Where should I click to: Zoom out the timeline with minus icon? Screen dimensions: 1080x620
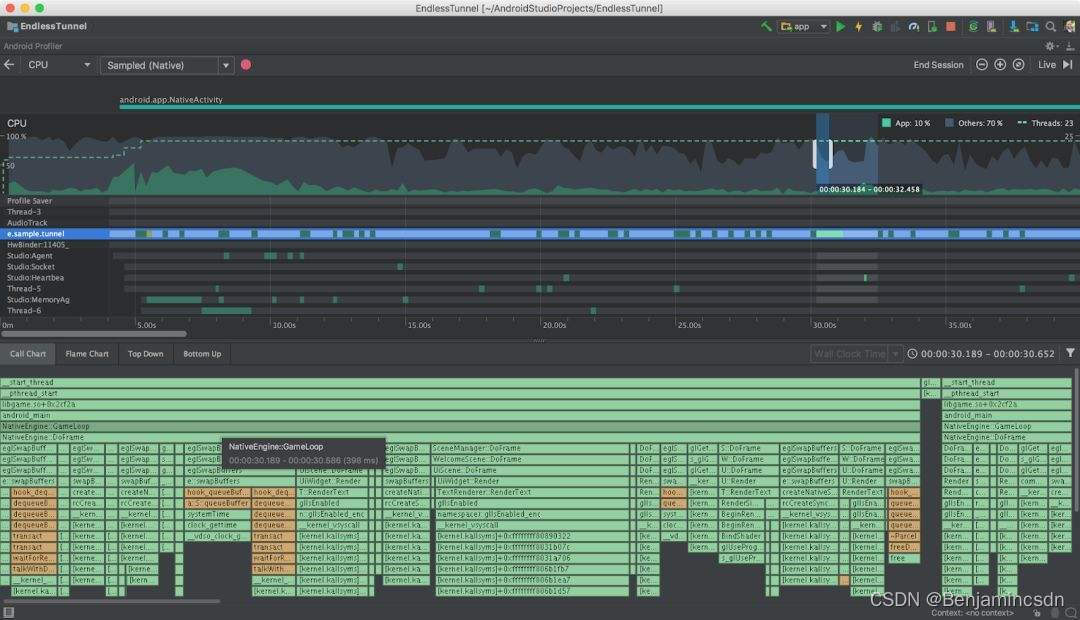pos(982,65)
